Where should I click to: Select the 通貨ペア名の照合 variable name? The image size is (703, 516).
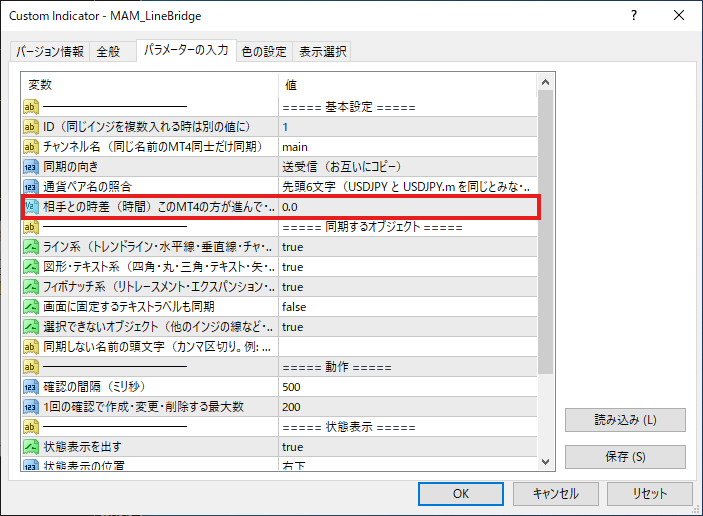[87, 187]
